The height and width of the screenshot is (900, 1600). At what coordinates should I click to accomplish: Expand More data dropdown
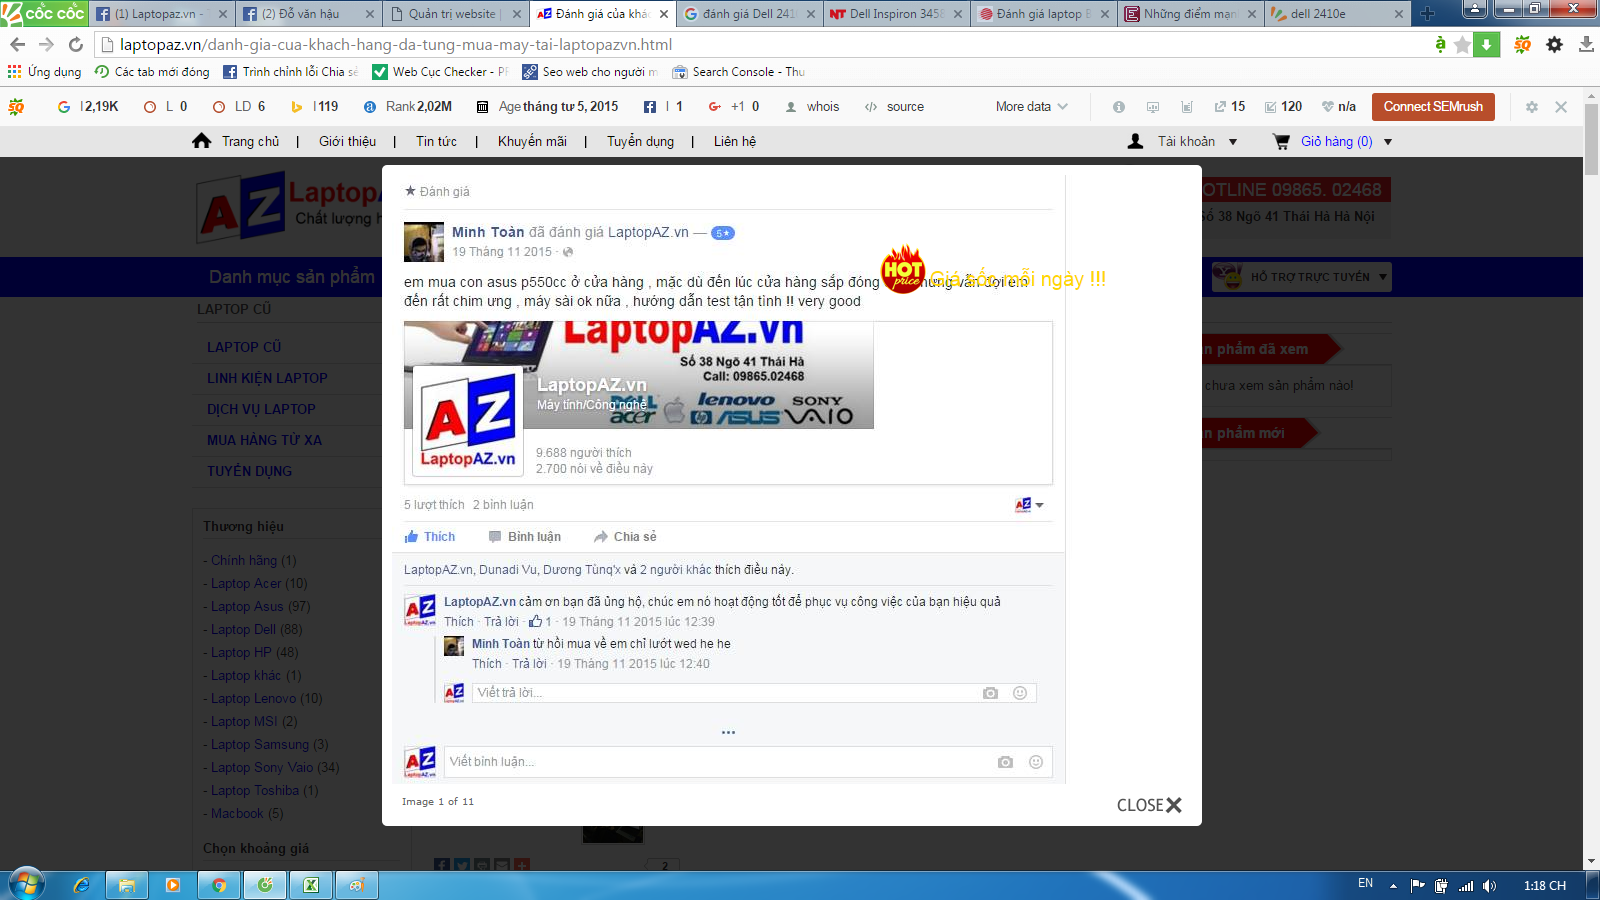pyautogui.click(x=1031, y=106)
